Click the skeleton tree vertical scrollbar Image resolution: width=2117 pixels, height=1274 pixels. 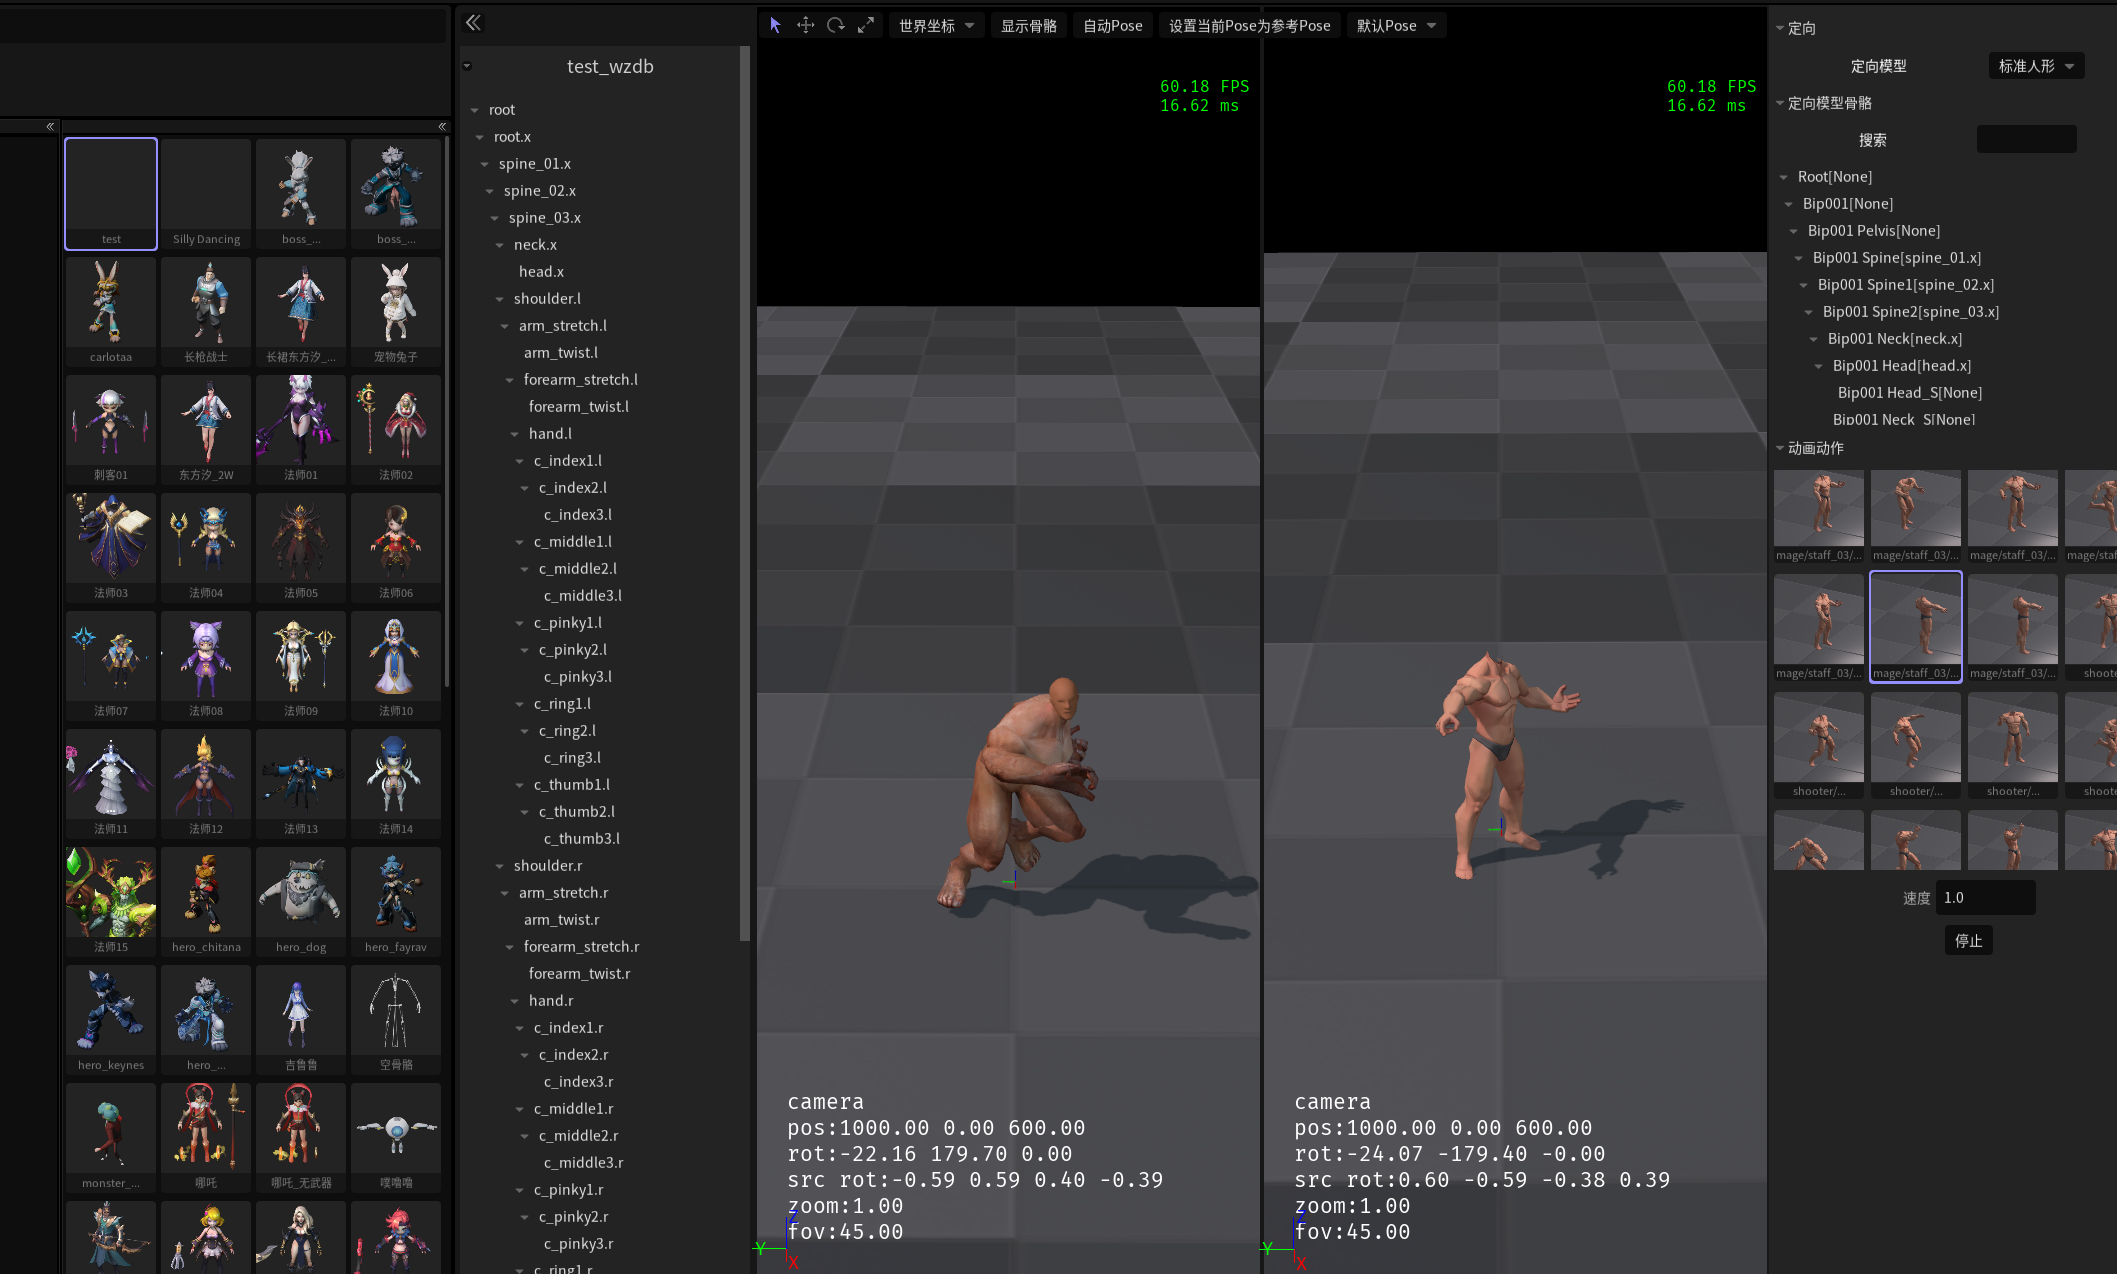point(744,494)
